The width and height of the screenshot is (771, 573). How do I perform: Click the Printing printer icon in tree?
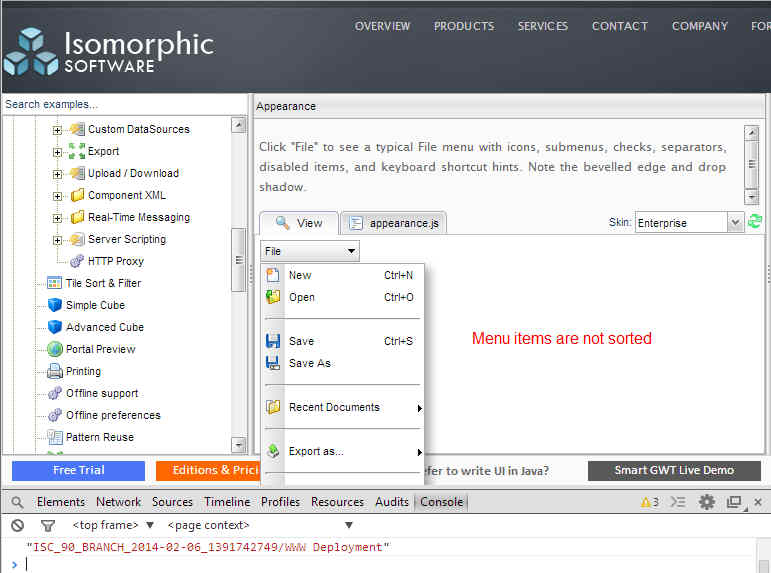tap(55, 371)
